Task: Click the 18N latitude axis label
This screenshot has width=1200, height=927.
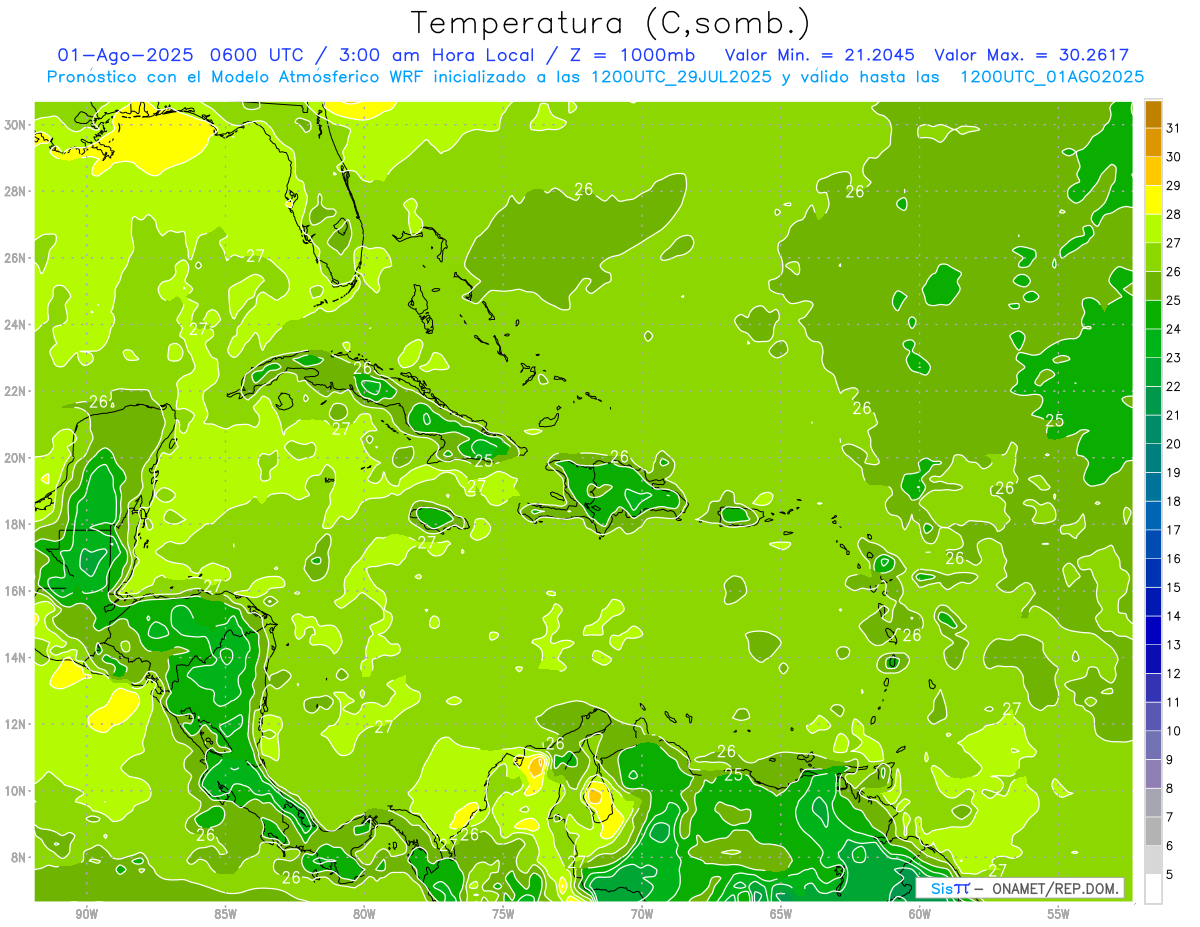Action: click(x=15, y=524)
